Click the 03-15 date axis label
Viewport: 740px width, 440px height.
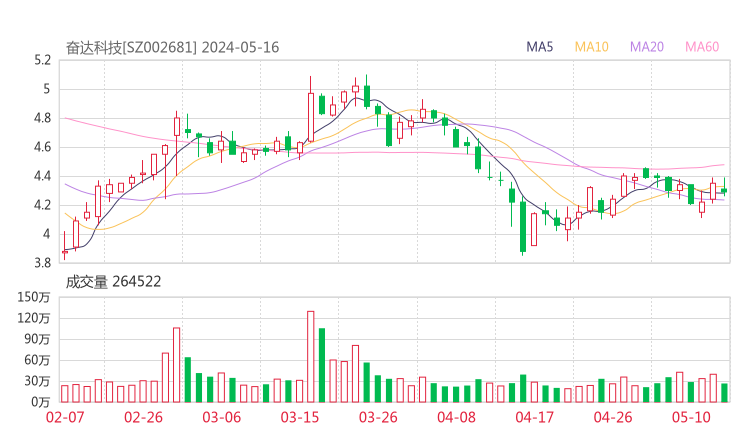pyautogui.click(x=300, y=417)
